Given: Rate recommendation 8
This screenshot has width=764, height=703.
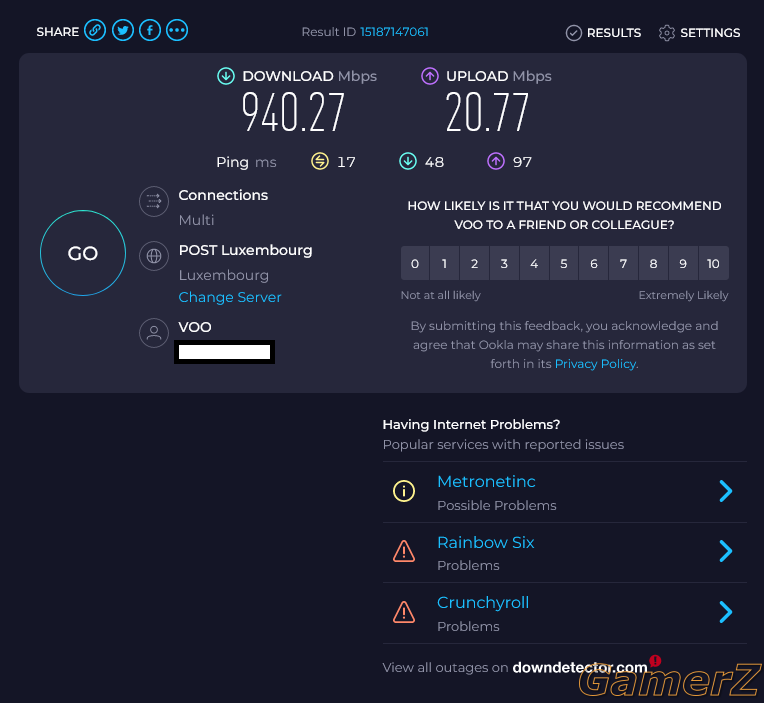Looking at the screenshot, I should [653, 264].
